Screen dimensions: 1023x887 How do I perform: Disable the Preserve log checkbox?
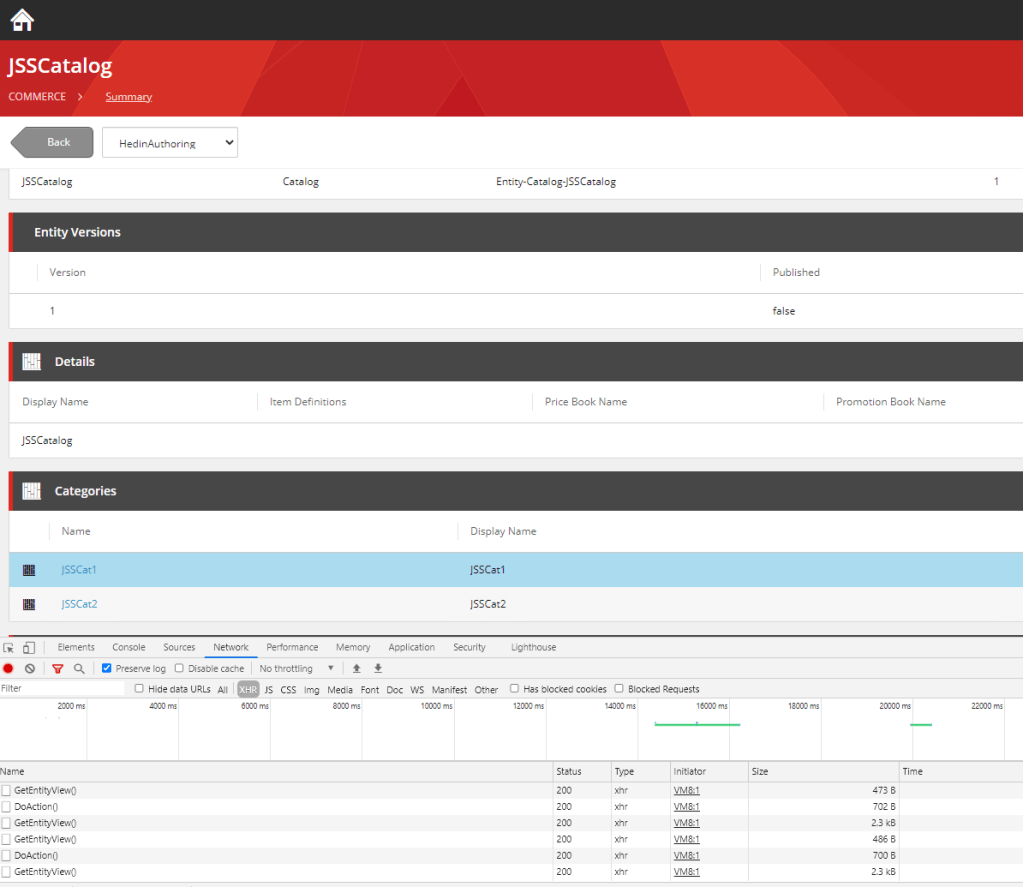tap(107, 669)
